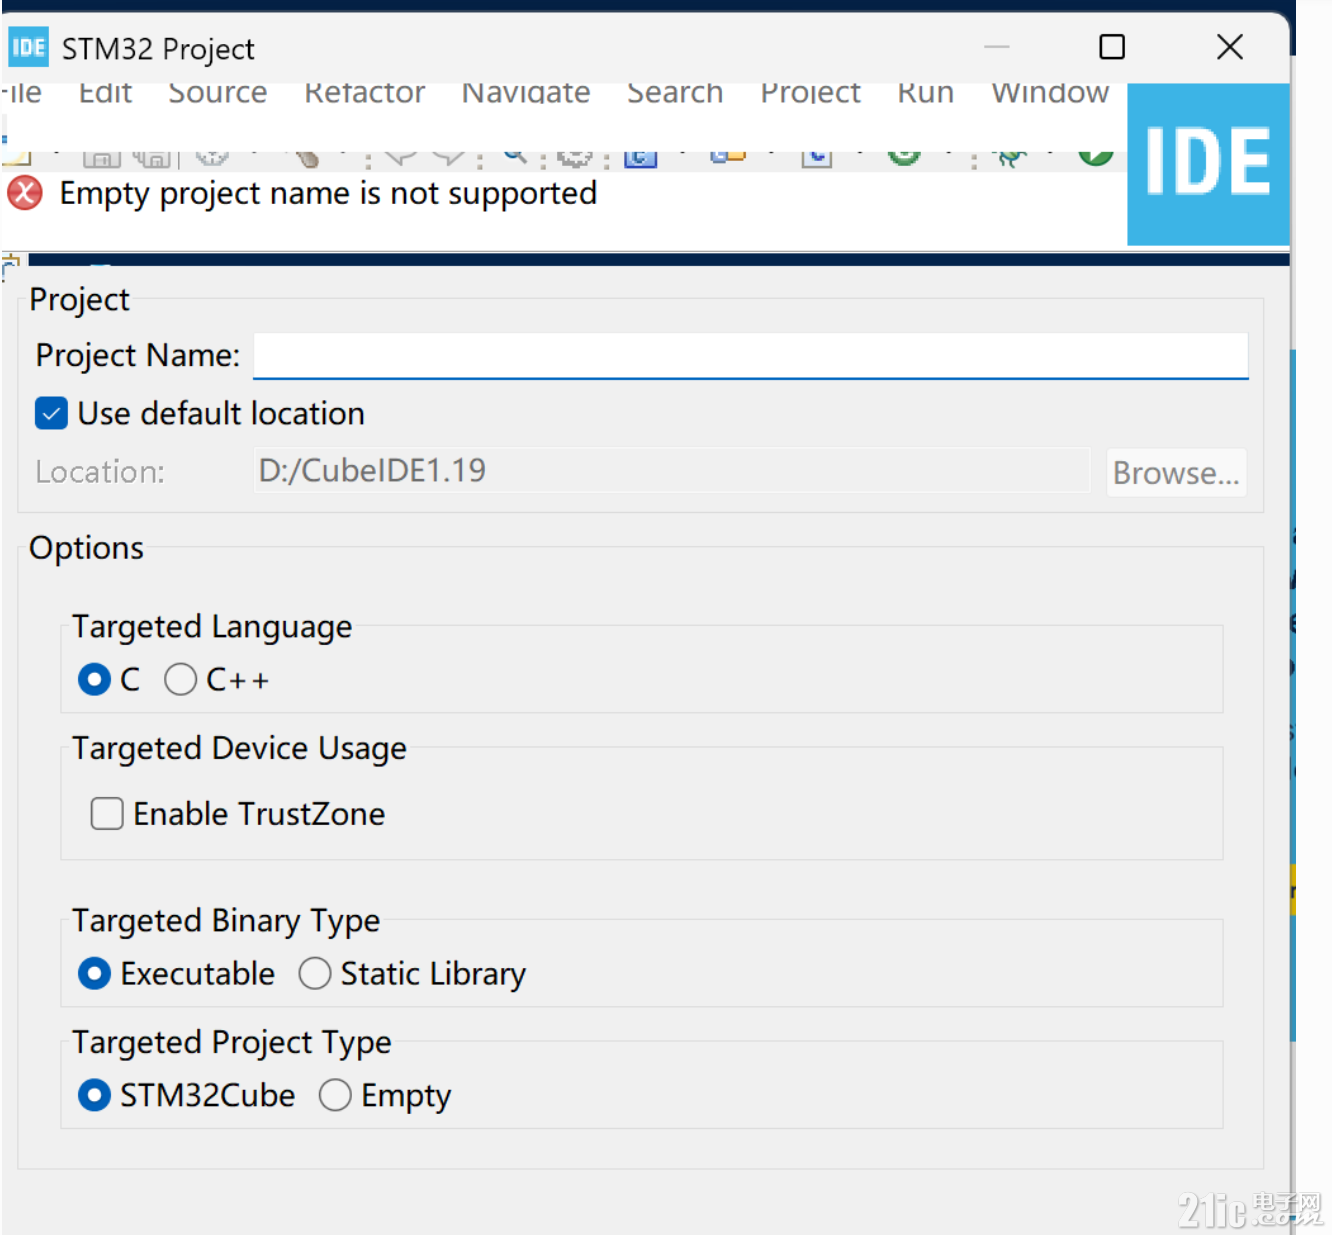Select Empty project type
Screen dimensions: 1332x1235
[335, 1095]
